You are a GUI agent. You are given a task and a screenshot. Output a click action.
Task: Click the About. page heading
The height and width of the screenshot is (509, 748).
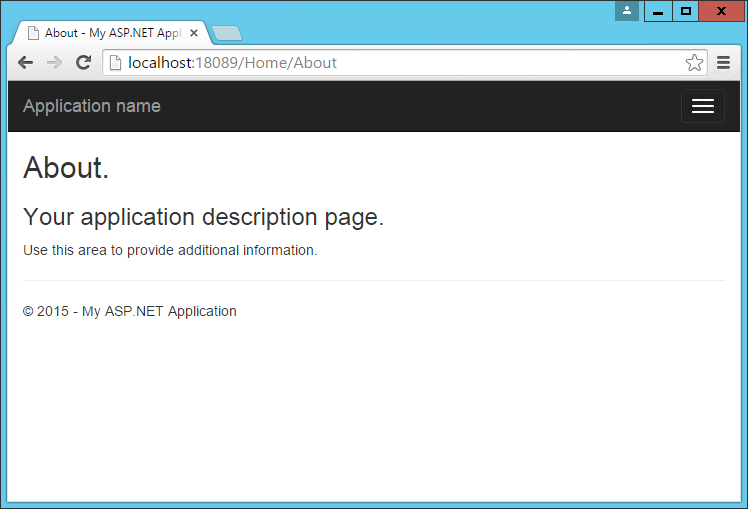(66, 168)
